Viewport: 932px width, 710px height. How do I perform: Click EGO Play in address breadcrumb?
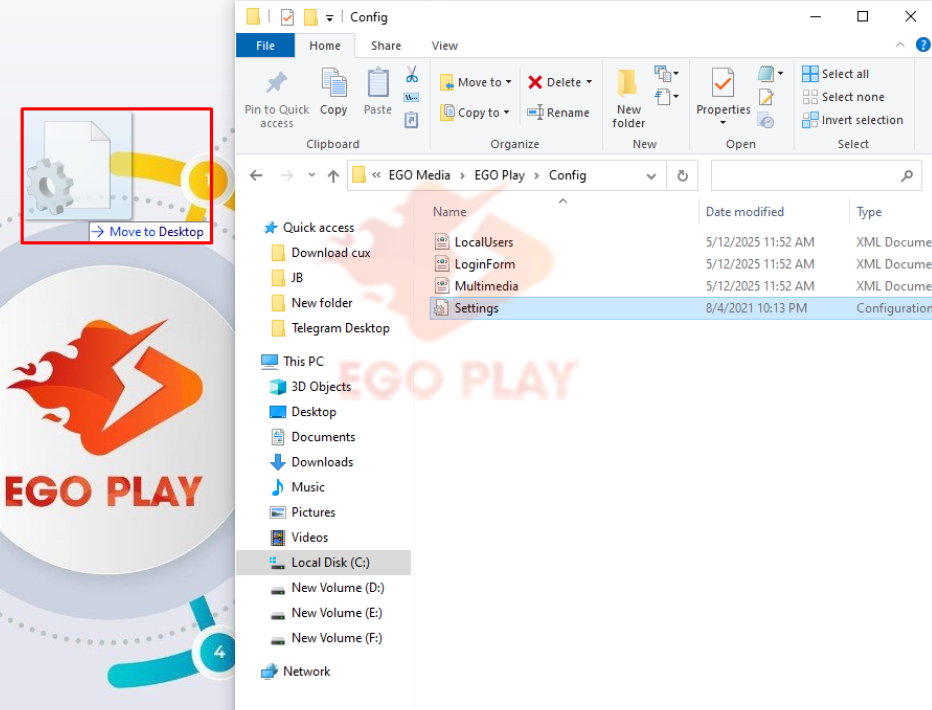(x=499, y=175)
